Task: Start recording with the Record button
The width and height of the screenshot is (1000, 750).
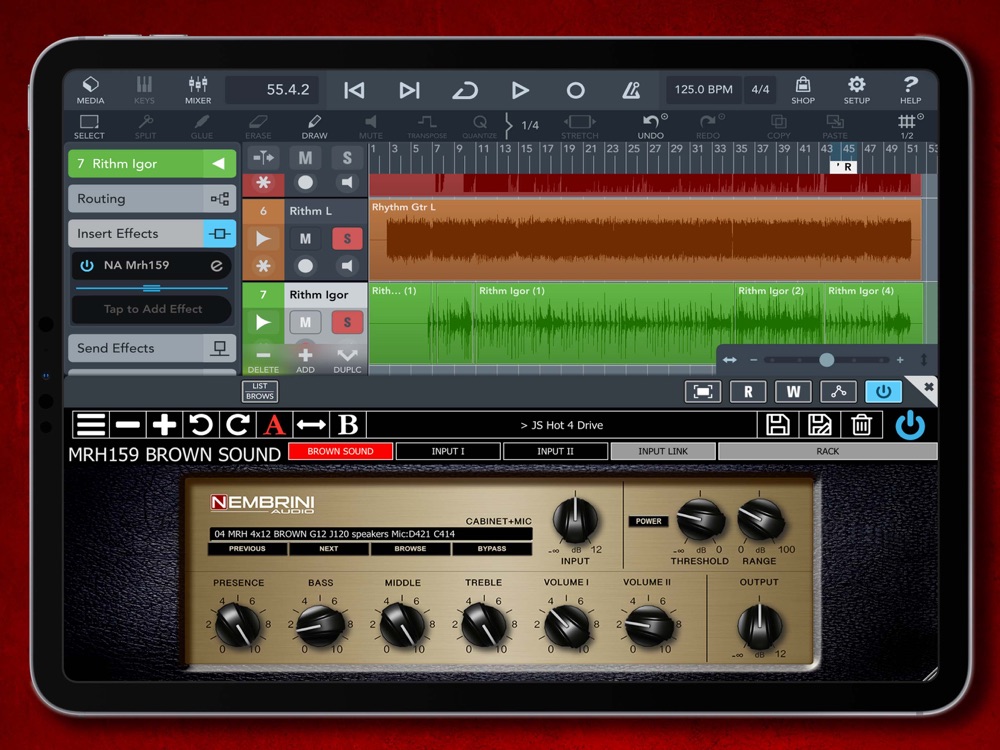Action: click(575, 91)
